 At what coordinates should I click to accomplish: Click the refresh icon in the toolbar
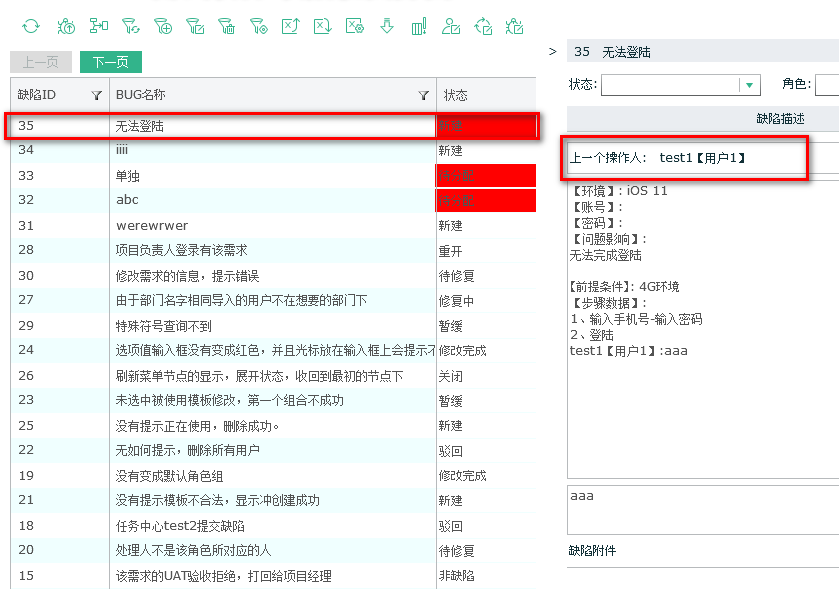pos(30,26)
